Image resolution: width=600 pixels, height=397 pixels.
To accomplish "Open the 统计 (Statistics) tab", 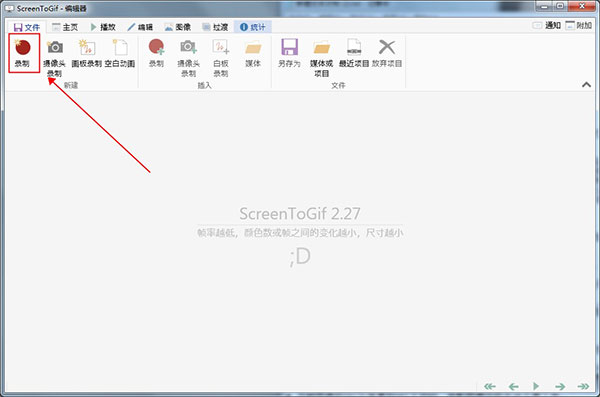I will 253,27.
